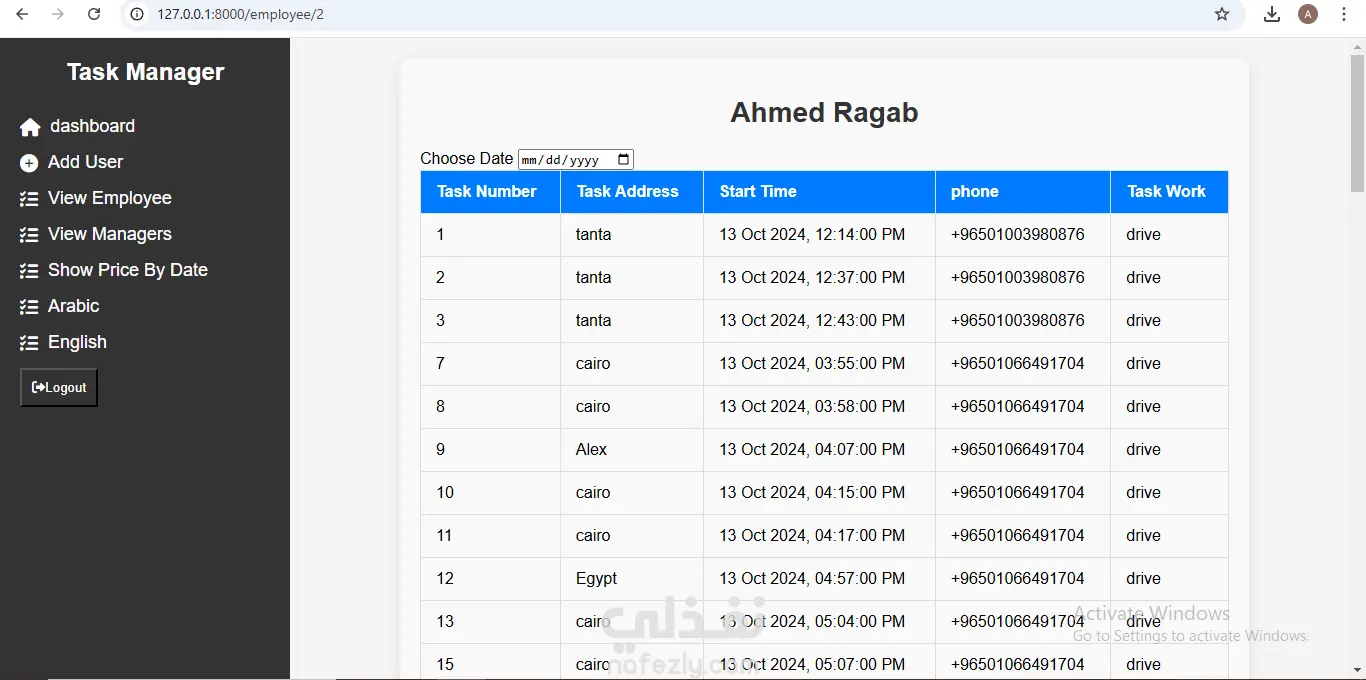The width and height of the screenshot is (1366, 680).
Task: Go back with the browser back arrow
Action: (22, 14)
